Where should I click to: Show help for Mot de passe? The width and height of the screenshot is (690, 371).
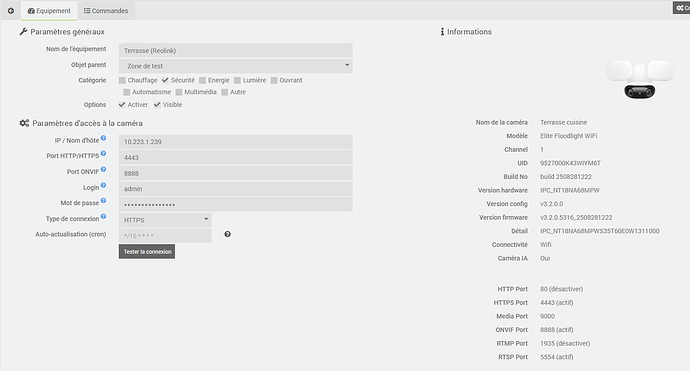[103, 200]
